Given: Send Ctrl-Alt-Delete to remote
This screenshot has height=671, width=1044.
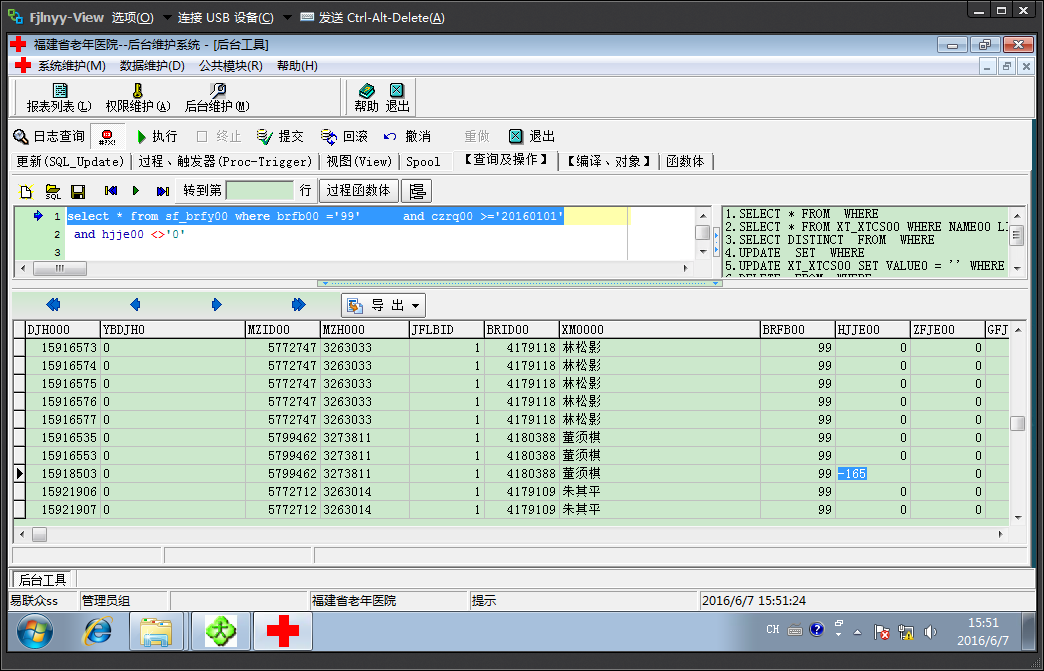Looking at the screenshot, I should pyautogui.click(x=373, y=18).
